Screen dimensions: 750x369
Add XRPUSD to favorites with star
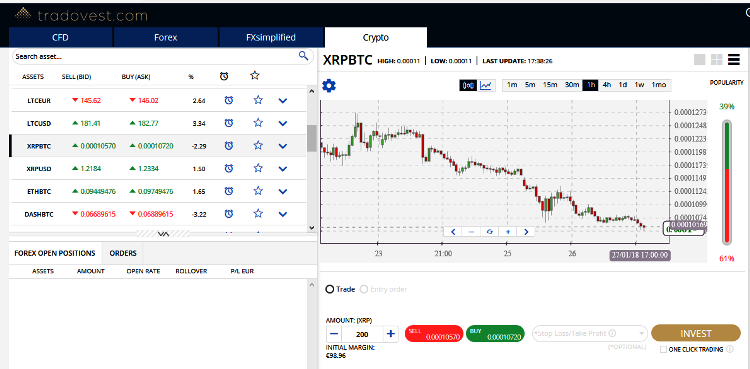coord(258,168)
